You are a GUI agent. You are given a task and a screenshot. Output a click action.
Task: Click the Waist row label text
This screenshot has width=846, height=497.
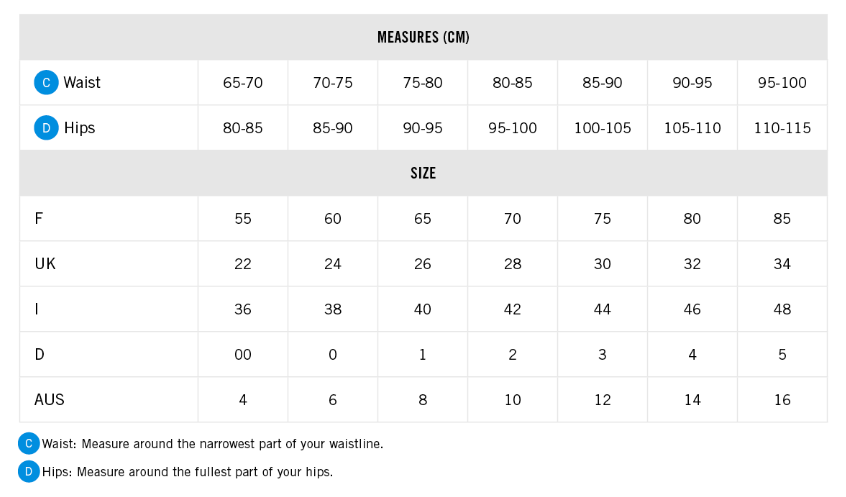tap(82, 83)
